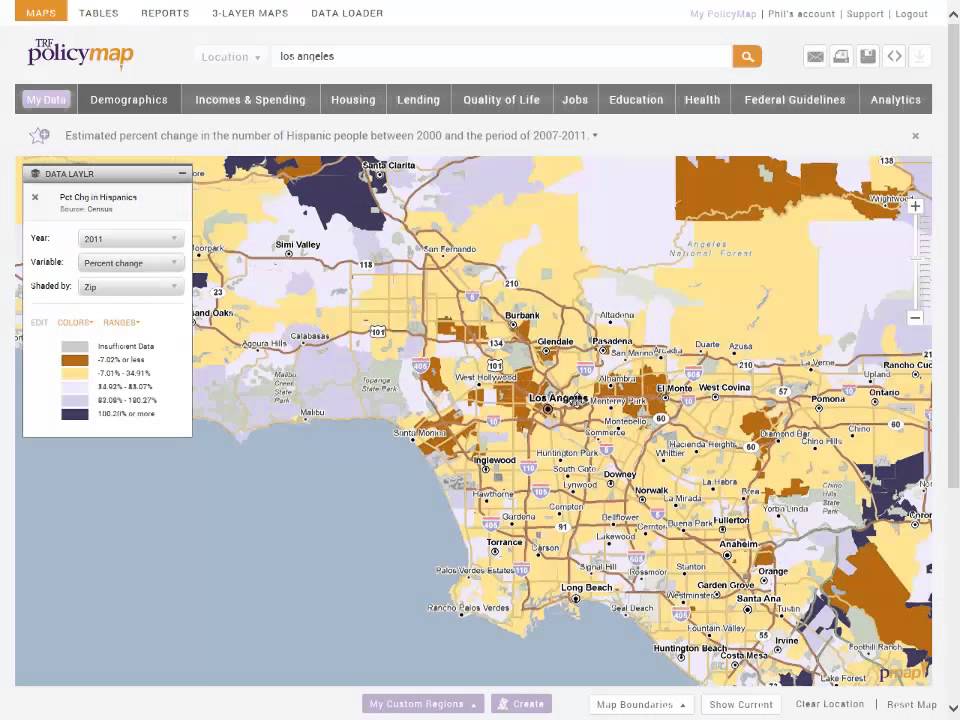The image size is (960, 720).
Task: Click the dark purple 190.28% or more swatch
Action: pos(75,414)
